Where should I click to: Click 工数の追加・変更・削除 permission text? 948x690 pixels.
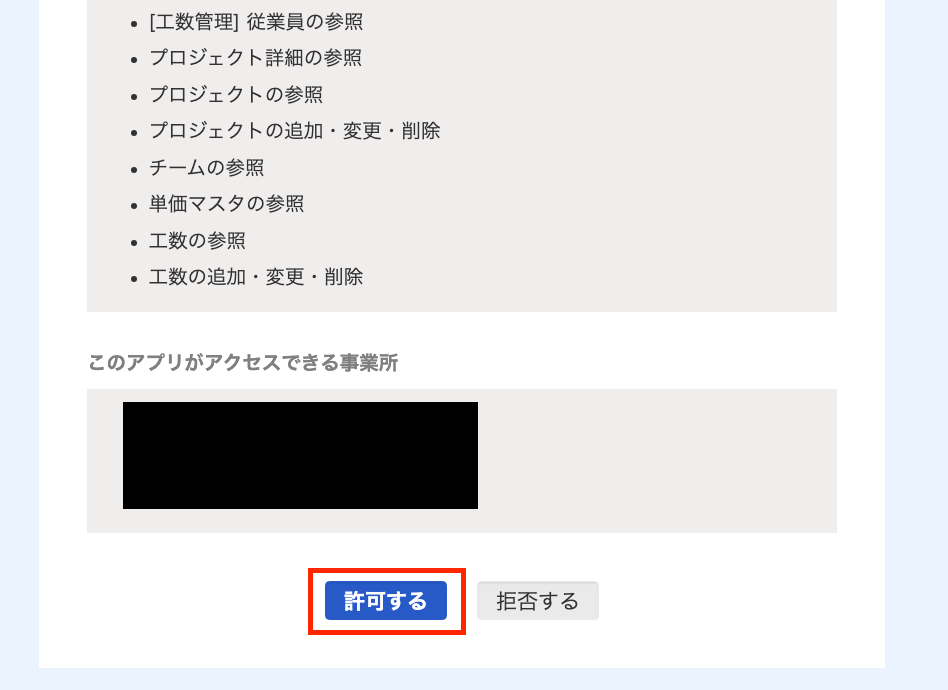click(256, 277)
